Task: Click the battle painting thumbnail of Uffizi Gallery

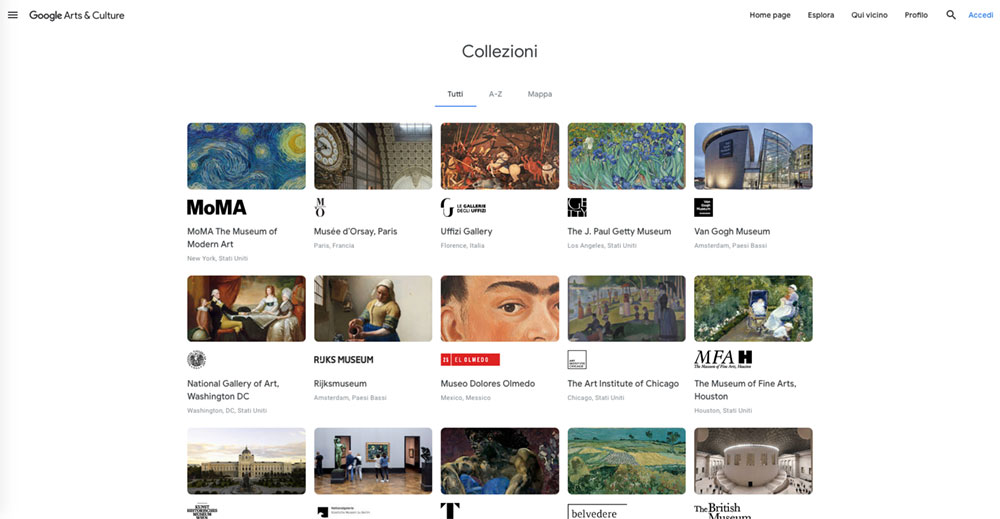Action: pyautogui.click(x=500, y=156)
